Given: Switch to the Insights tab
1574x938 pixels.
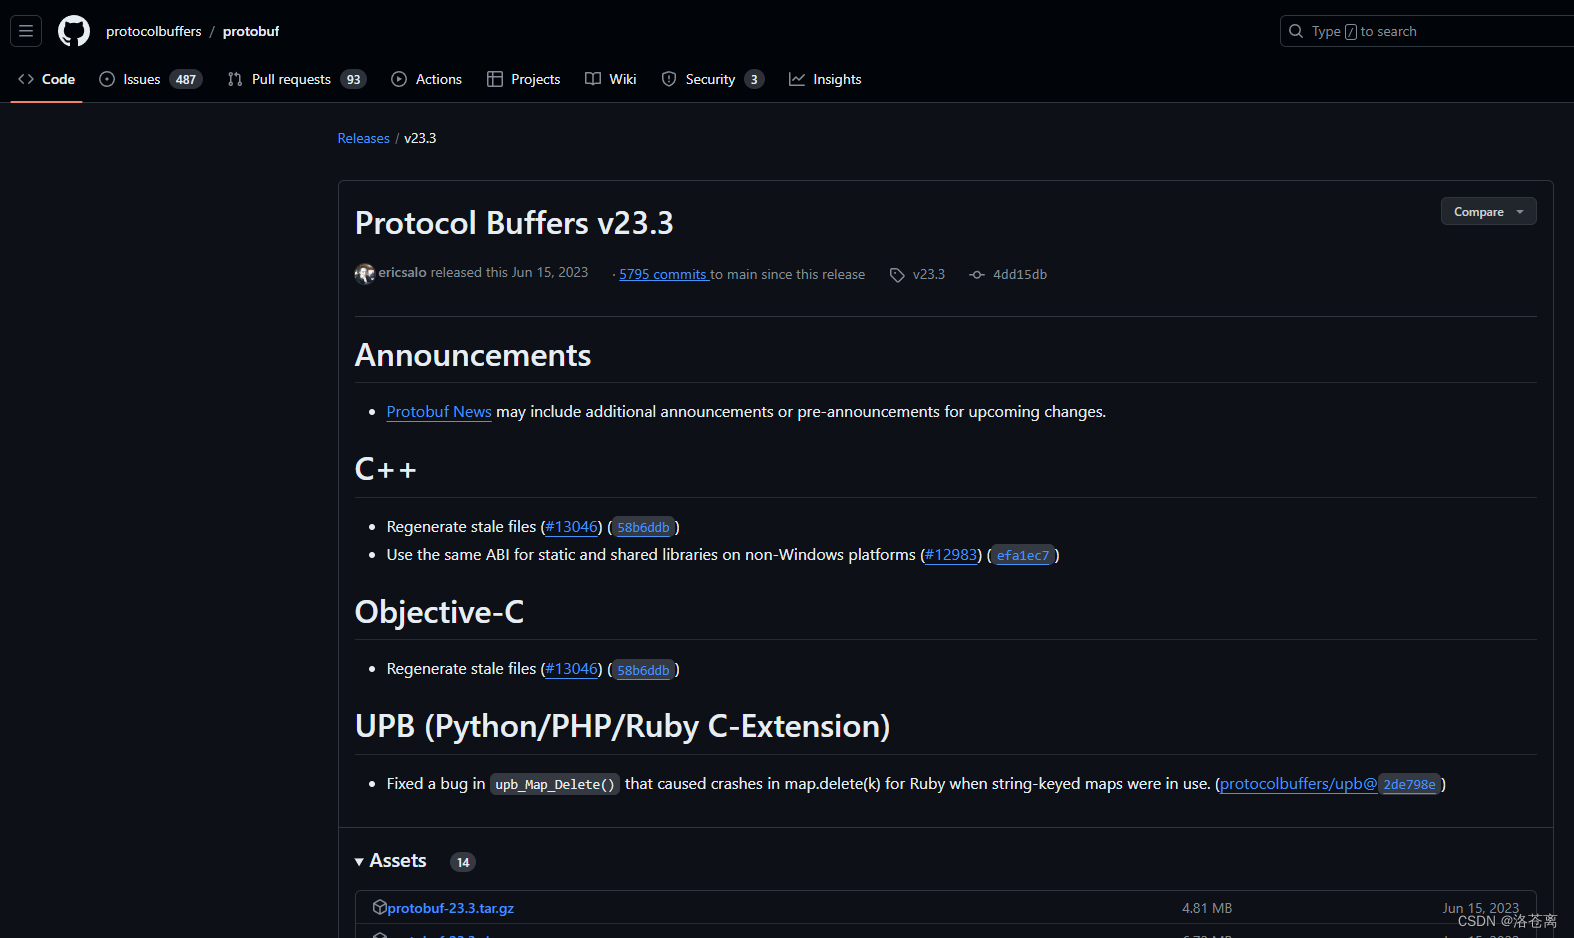Looking at the screenshot, I should [825, 79].
